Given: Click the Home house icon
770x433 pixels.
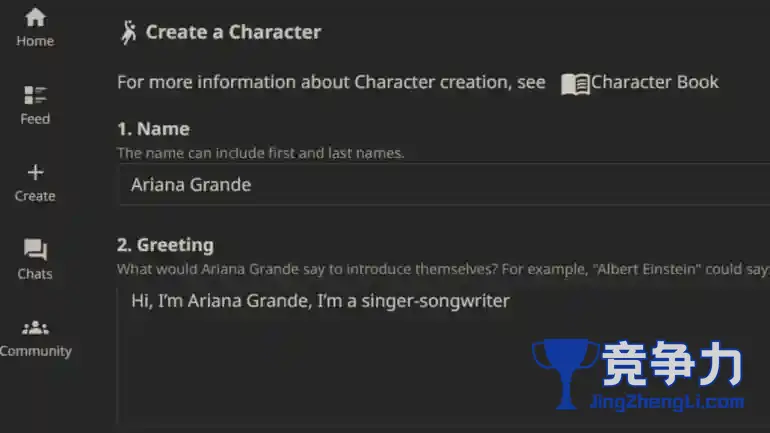Looking at the screenshot, I should point(35,17).
